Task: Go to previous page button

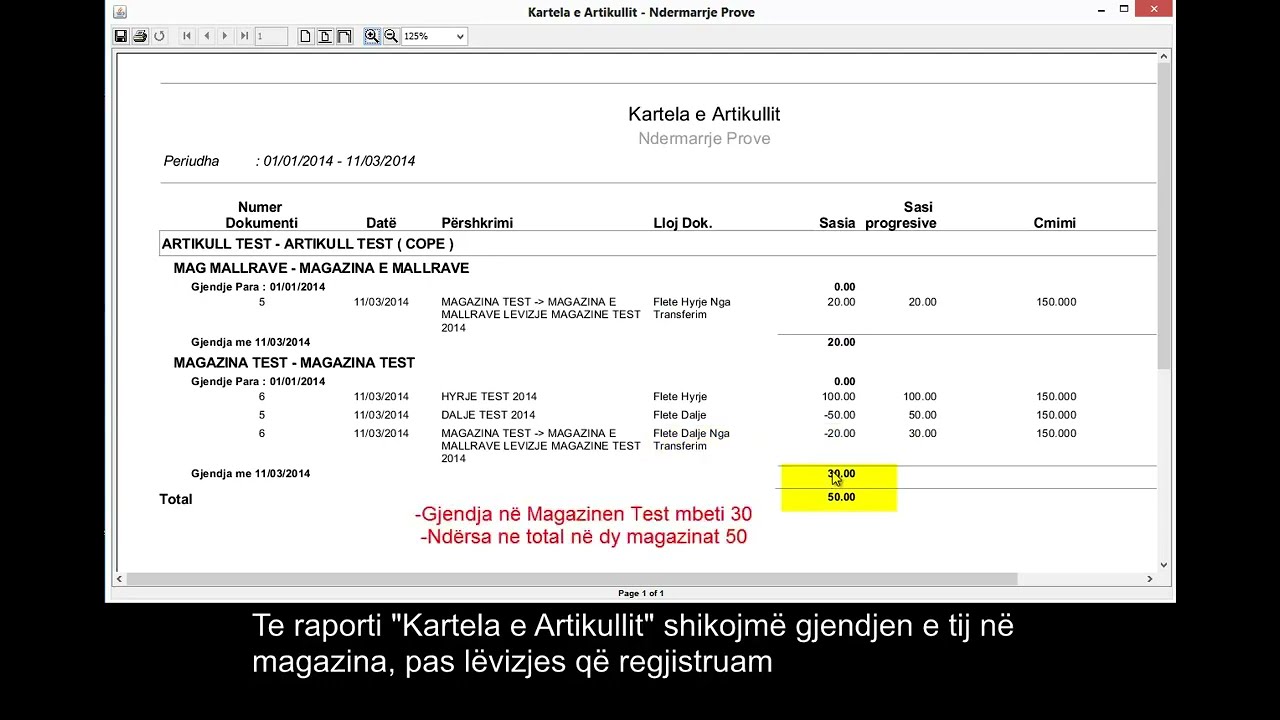Action: [206, 36]
